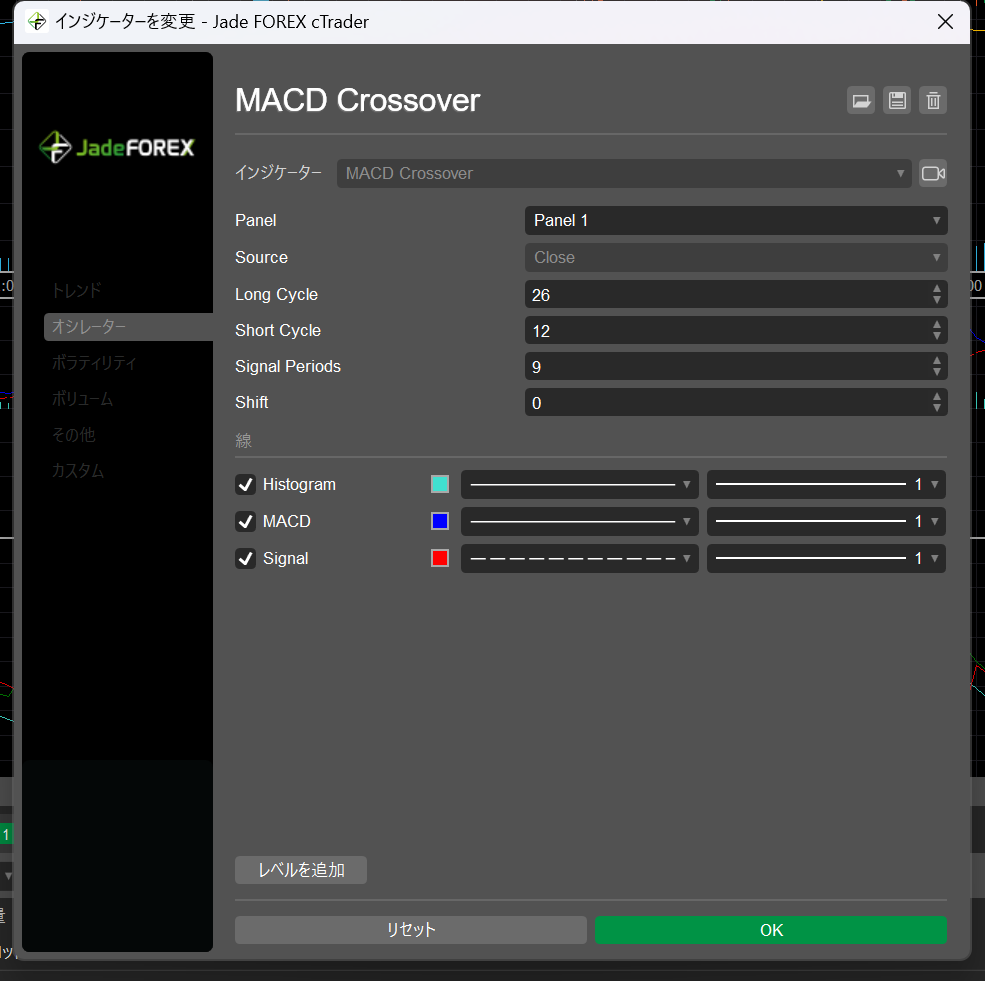This screenshot has width=985, height=981.
Task: Click the green OK button
Action: (x=770, y=930)
